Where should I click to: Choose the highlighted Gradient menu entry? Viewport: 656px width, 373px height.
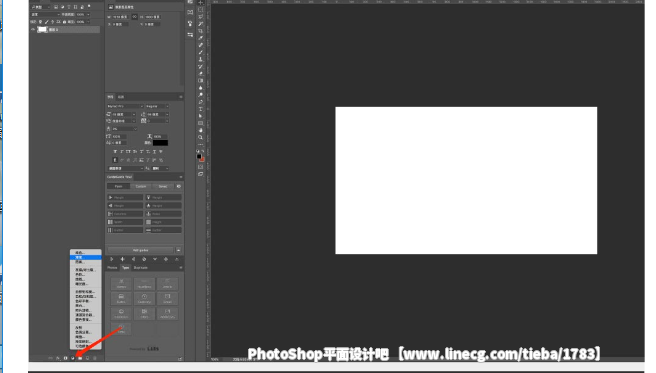pos(85,257)
